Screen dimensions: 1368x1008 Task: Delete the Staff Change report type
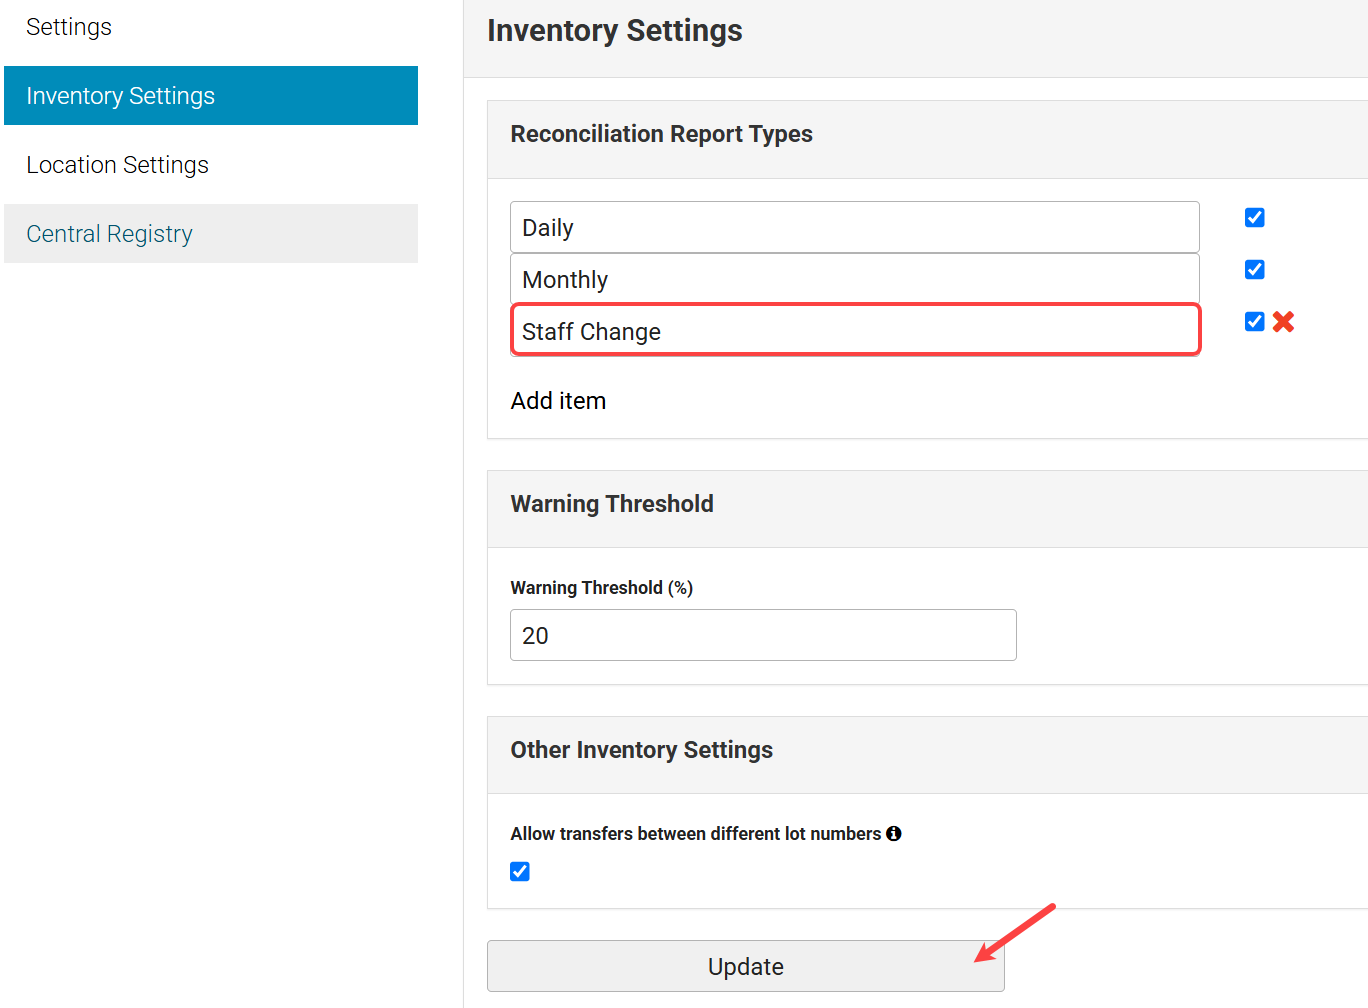point(1284,322)
